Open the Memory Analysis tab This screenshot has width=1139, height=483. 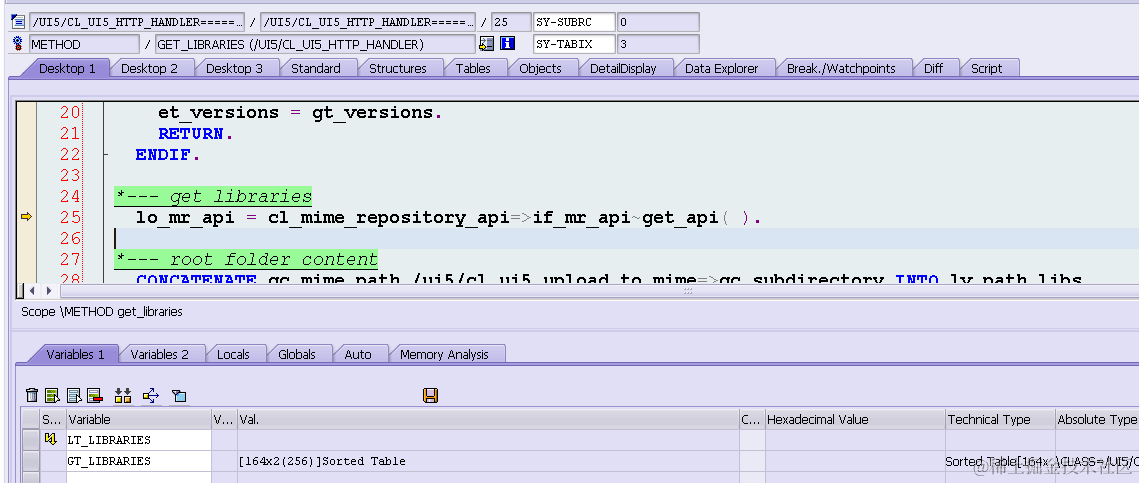[444, 354]
